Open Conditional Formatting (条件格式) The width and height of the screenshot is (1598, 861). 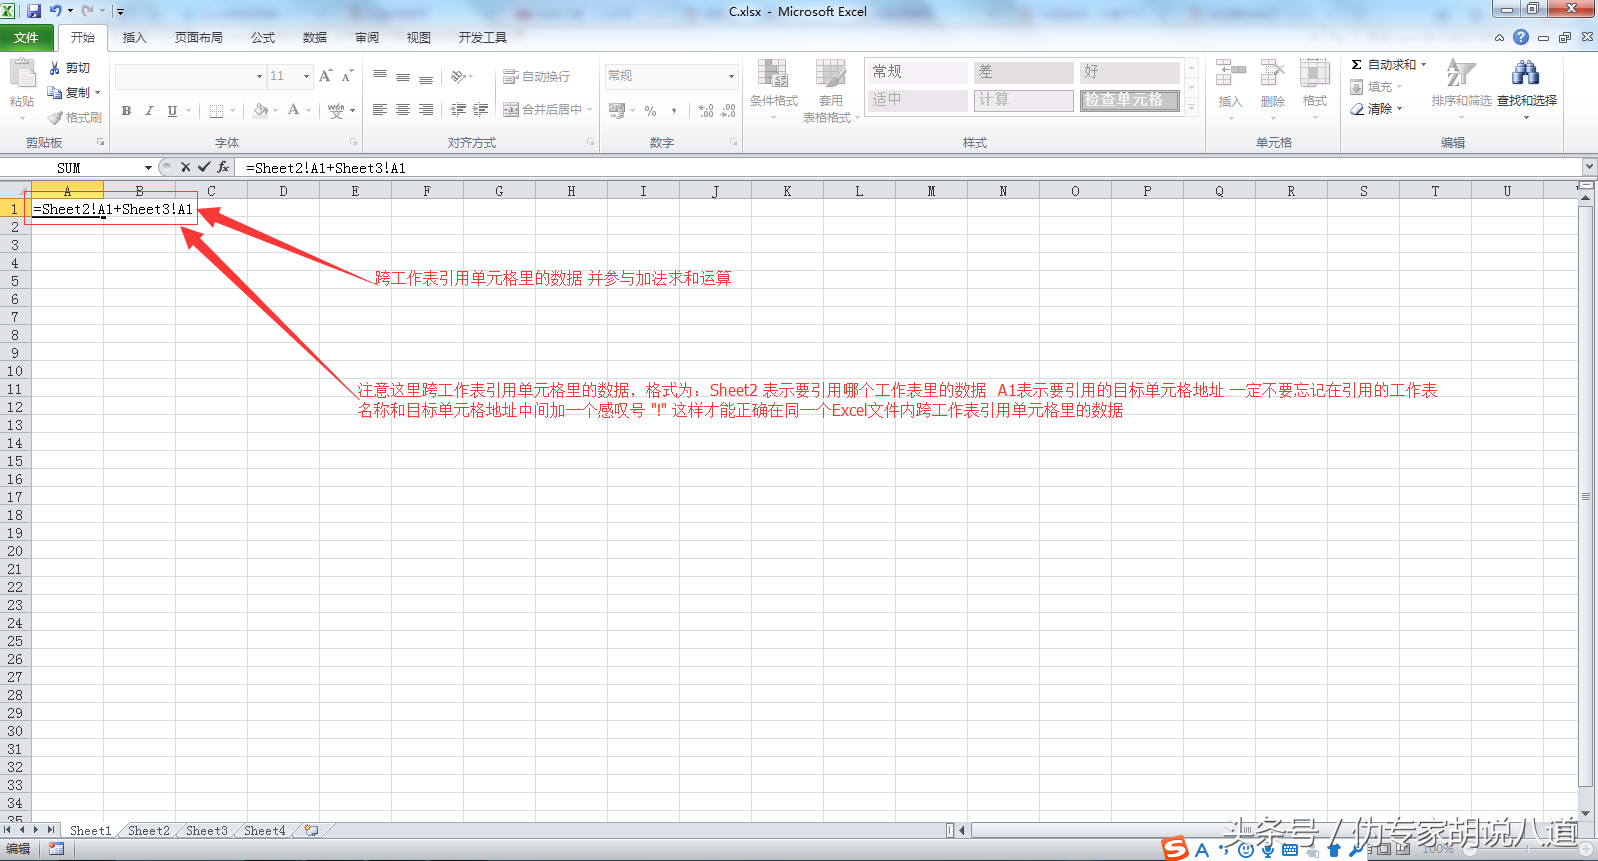pos(774,90)
